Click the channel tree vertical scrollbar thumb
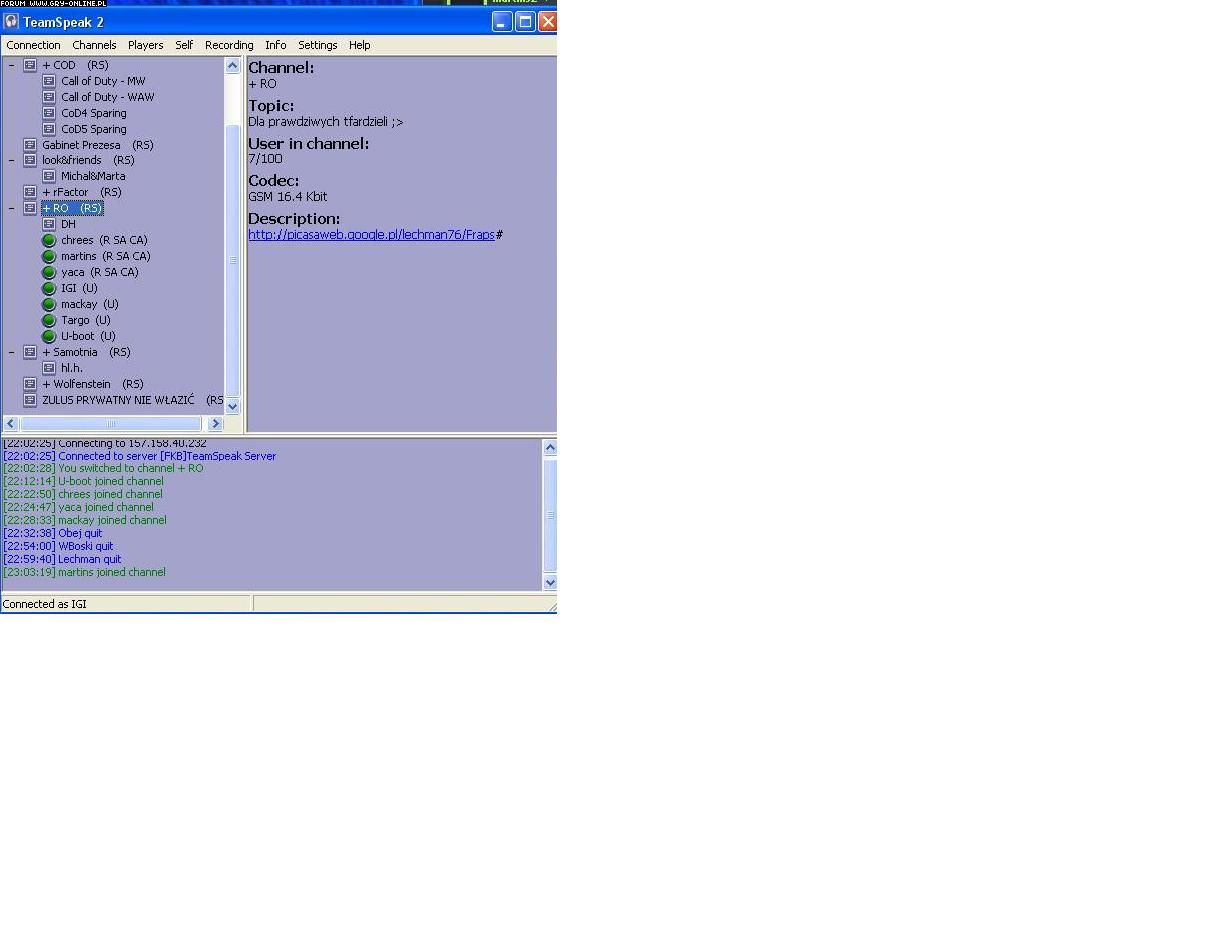This screenshot has width=1218, height=948. (x=233, y=261)
